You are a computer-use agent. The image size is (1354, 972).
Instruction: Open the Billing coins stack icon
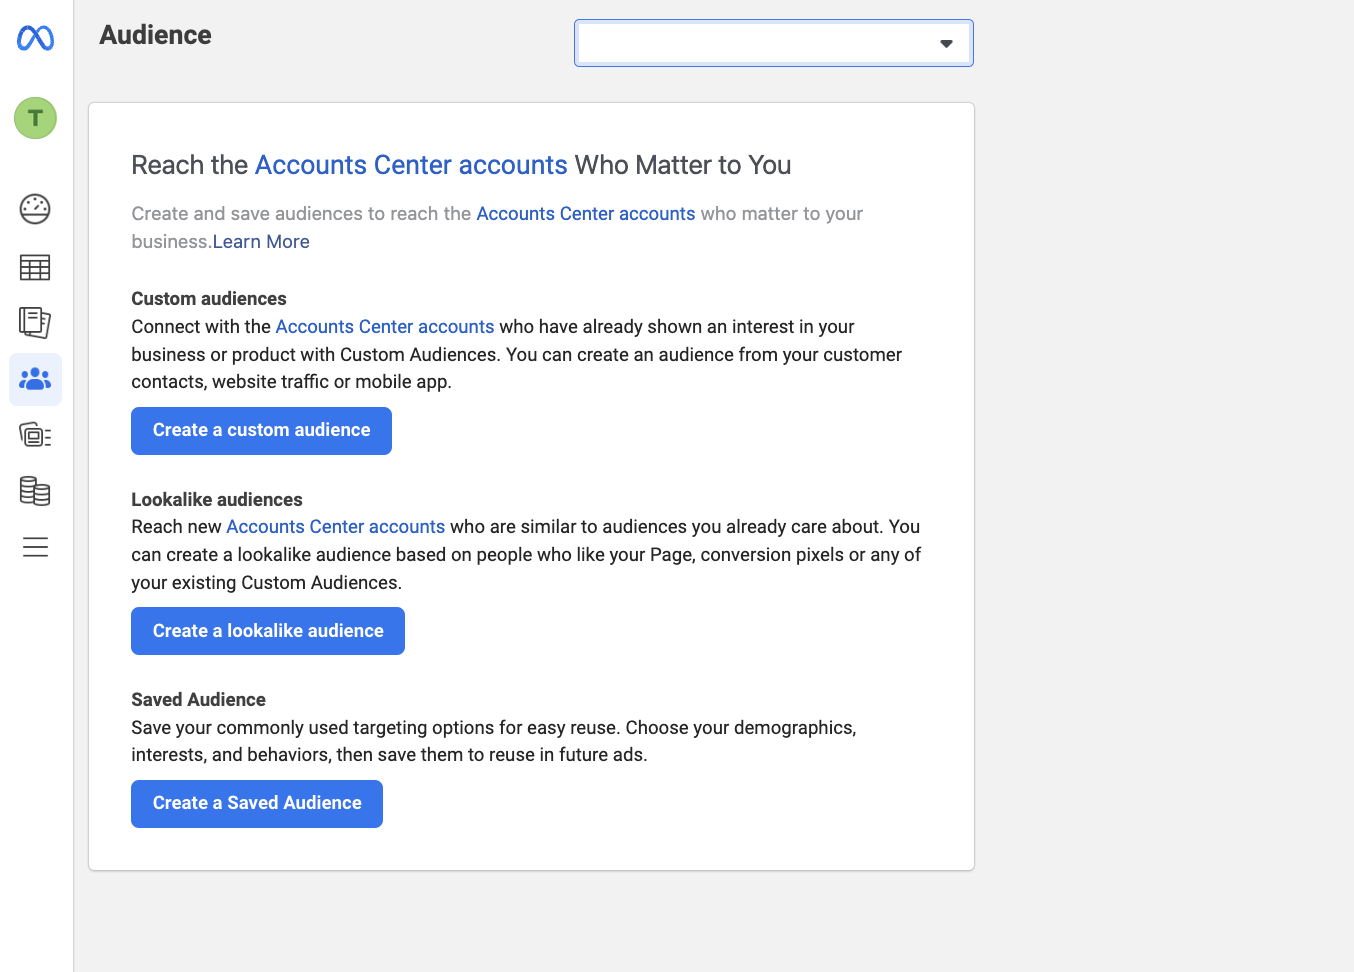point(35,491)
